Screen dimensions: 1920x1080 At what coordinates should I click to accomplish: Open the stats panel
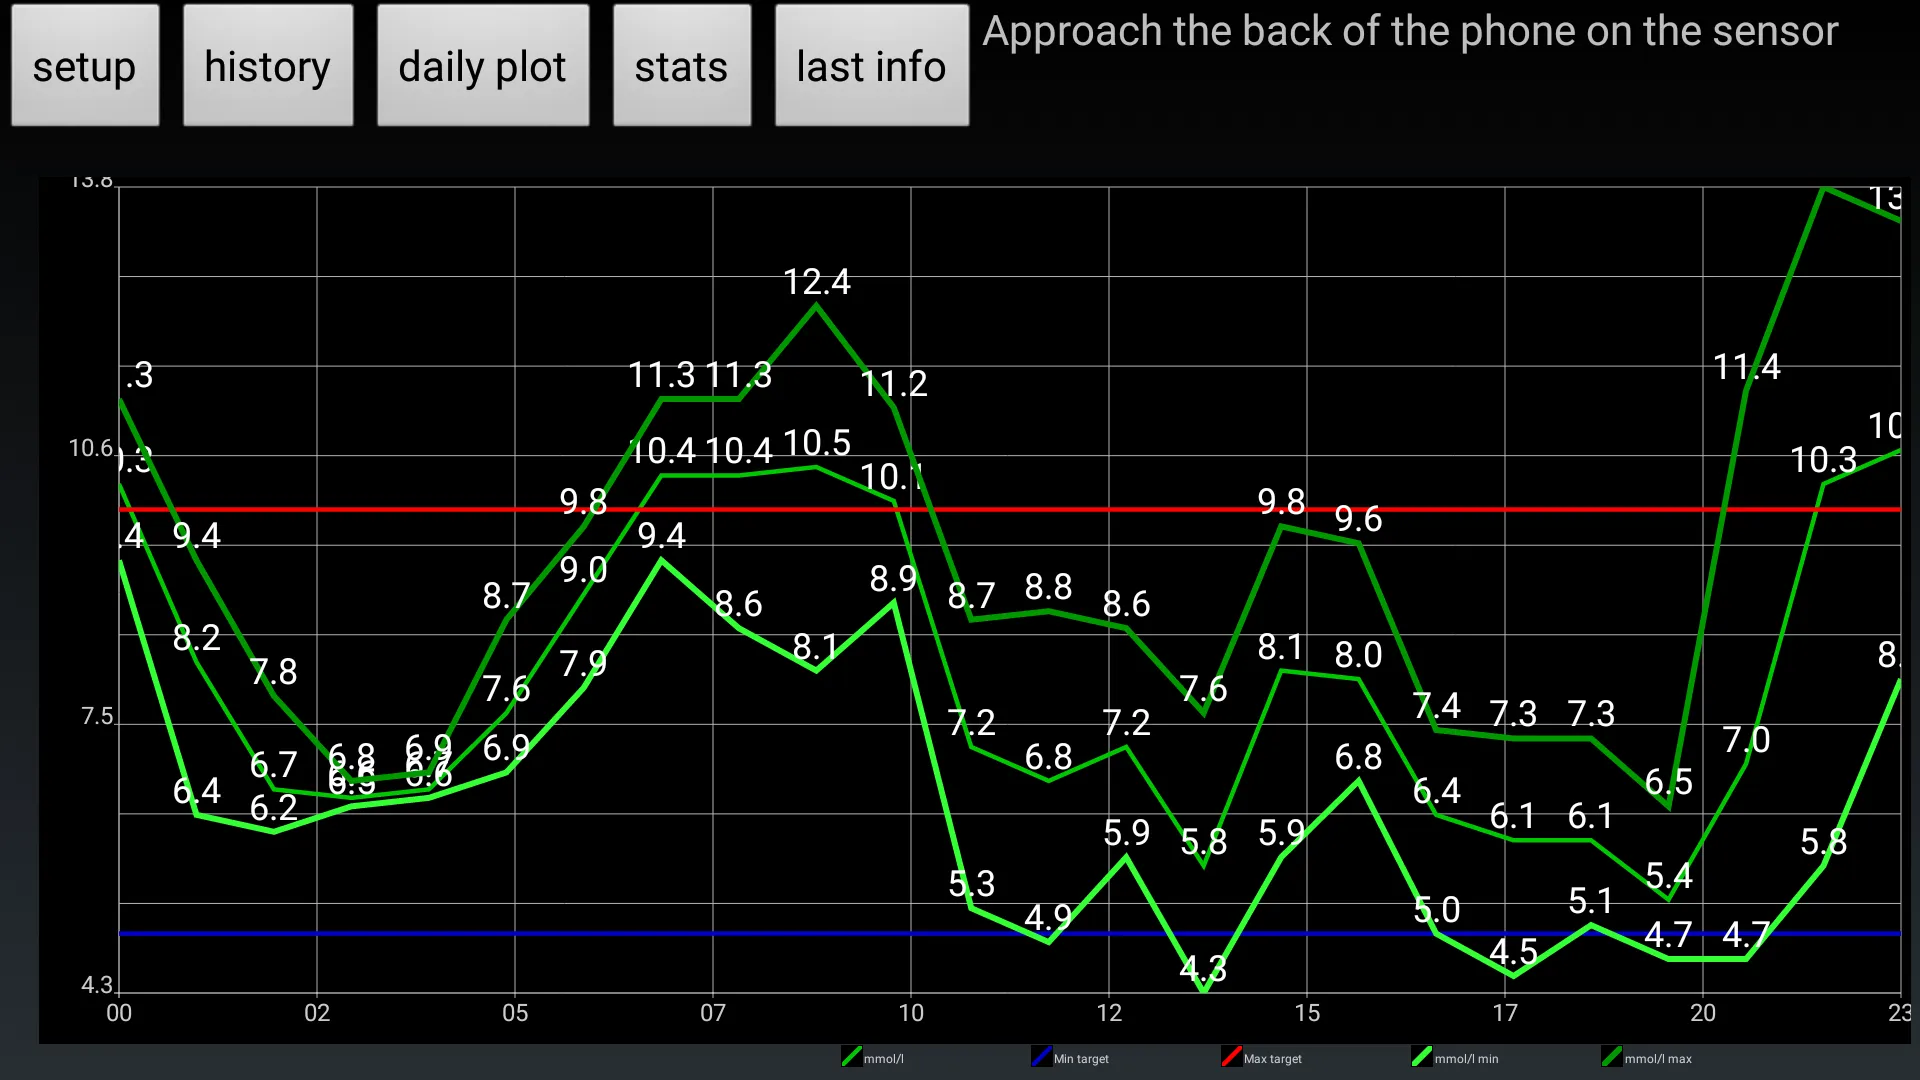tap(680, 65)
